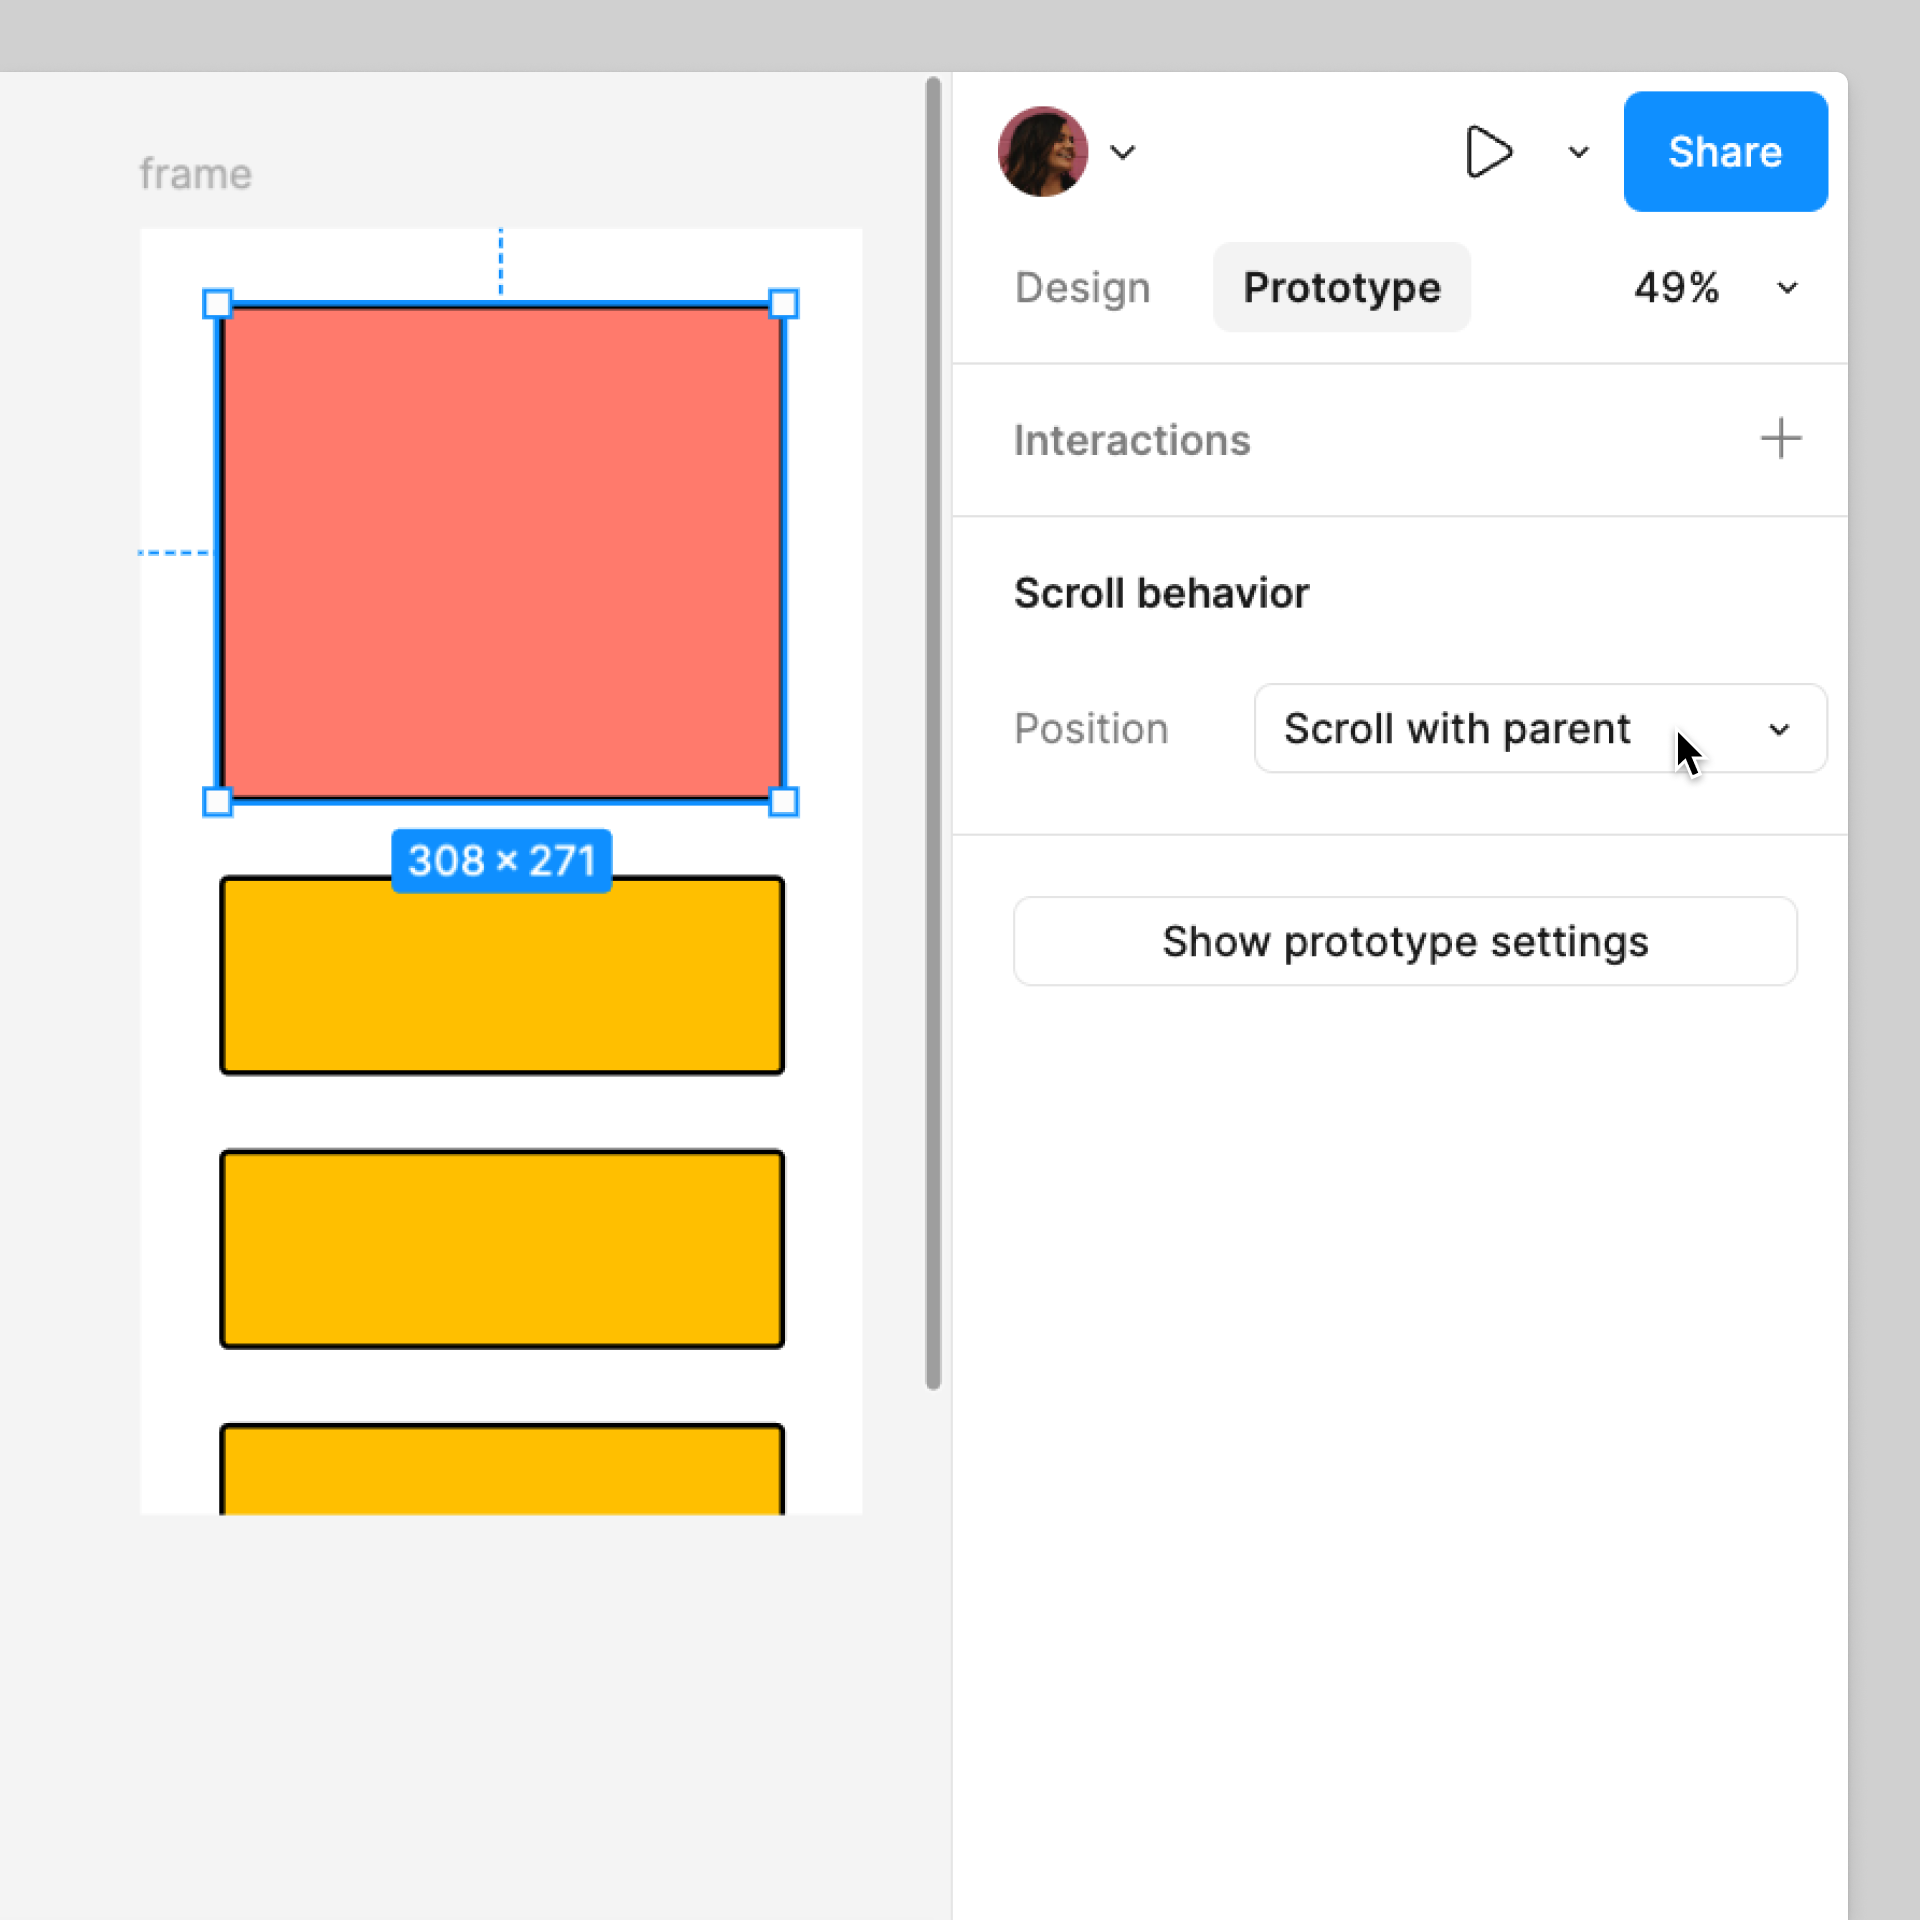The height and width of the screenshot is (1920, 1920).
Task: Open the Play options dropdown arrow
Action: click(1574, 153)
